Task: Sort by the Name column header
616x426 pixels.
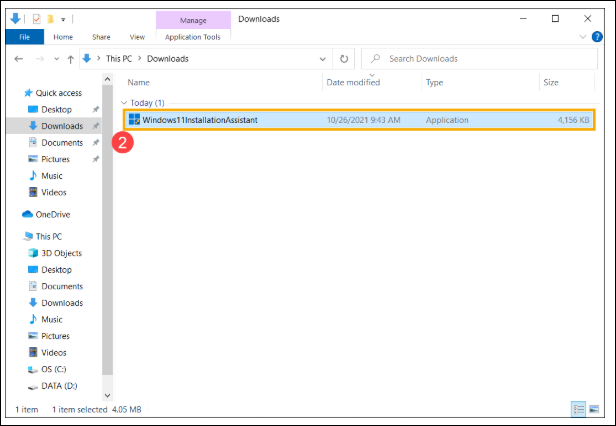Action: point(139,83)
